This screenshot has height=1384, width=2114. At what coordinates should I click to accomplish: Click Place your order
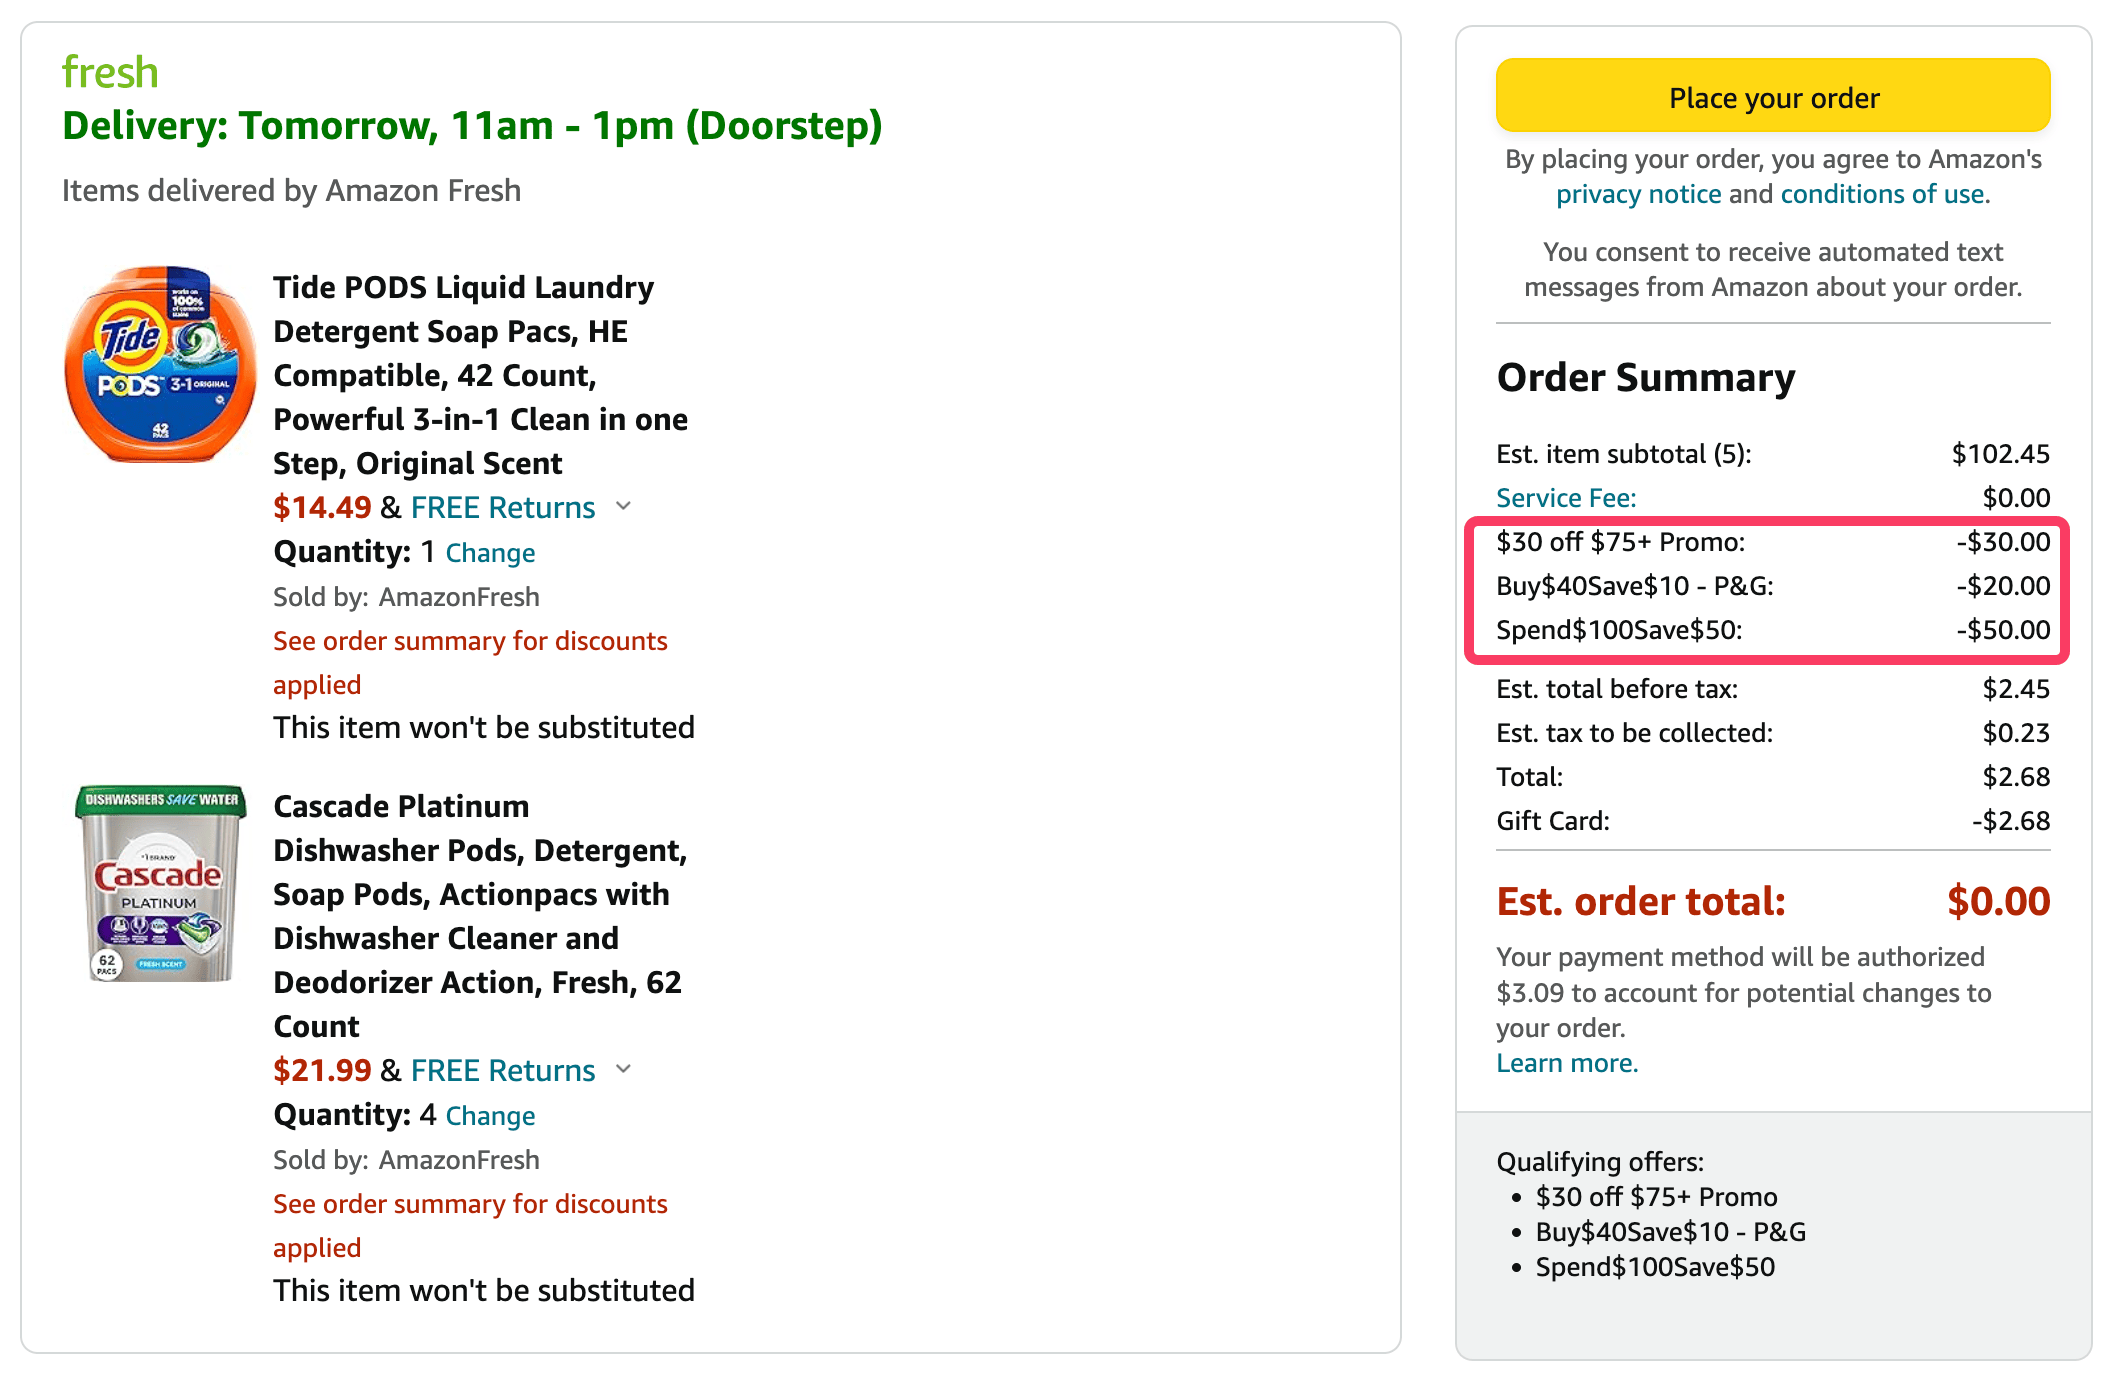[x=1773, y=97]
